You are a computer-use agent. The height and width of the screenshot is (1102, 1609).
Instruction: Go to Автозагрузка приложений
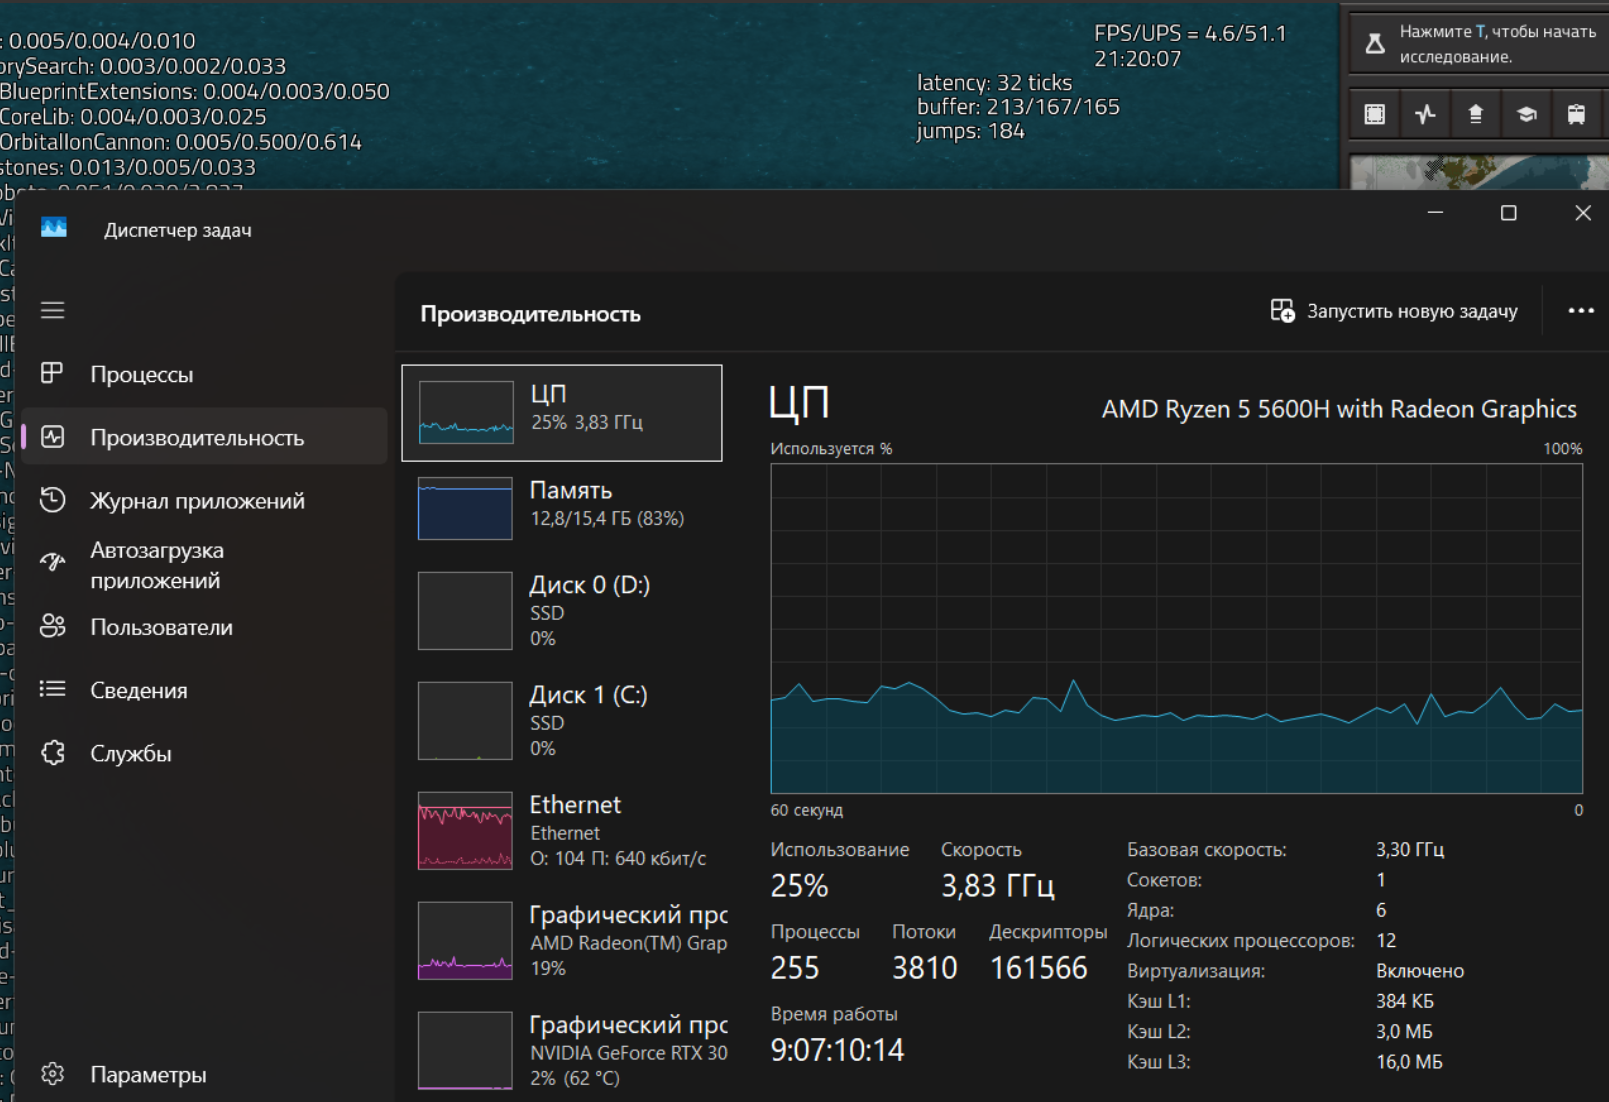[204, 565]
